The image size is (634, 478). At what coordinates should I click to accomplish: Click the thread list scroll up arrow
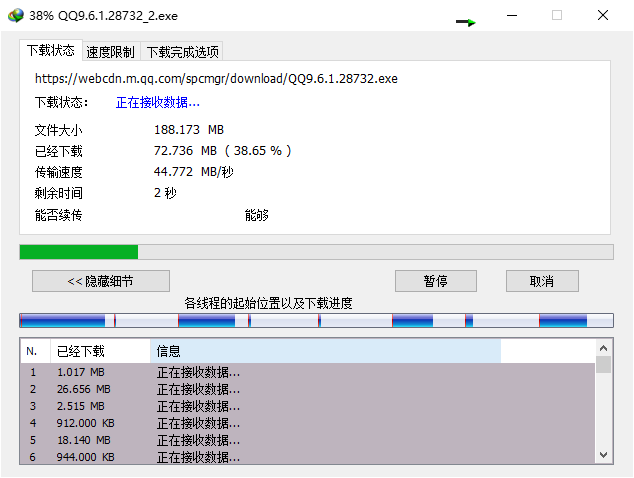tap(603, 348)
